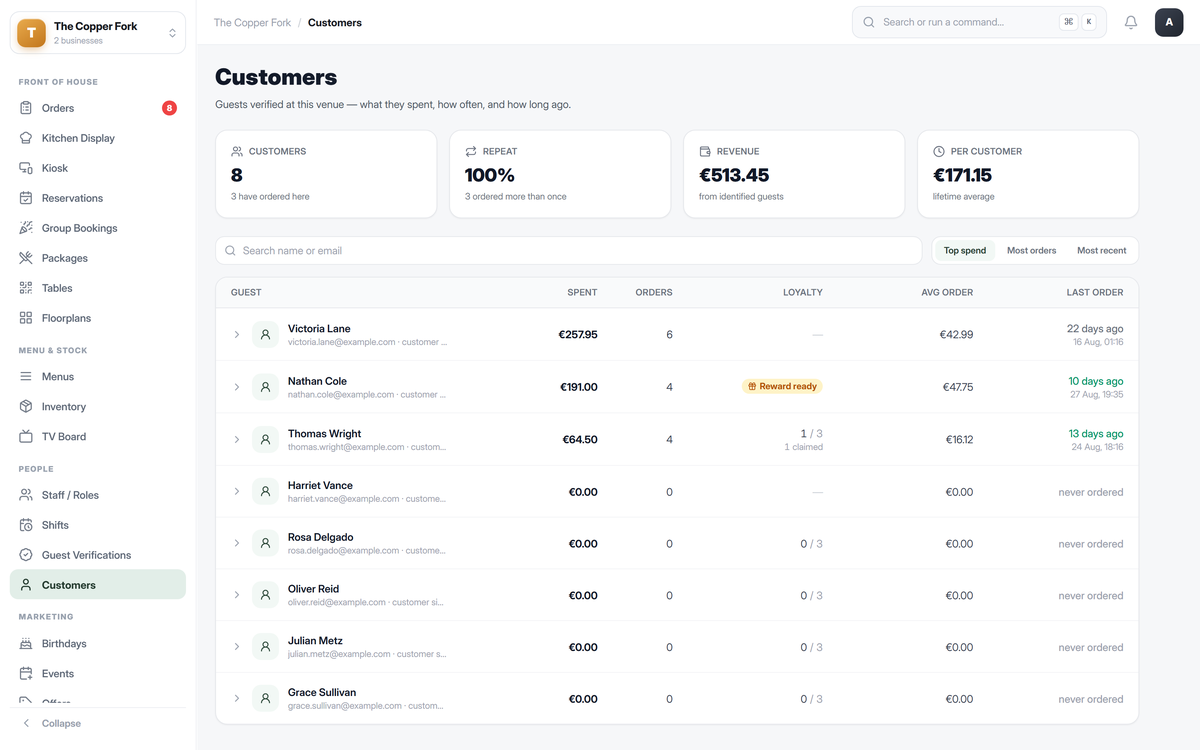Click the Shifts clock calendar icon
Image resolution: width=1200 pixels, height=750 pixels.
(x=26, y=525)
